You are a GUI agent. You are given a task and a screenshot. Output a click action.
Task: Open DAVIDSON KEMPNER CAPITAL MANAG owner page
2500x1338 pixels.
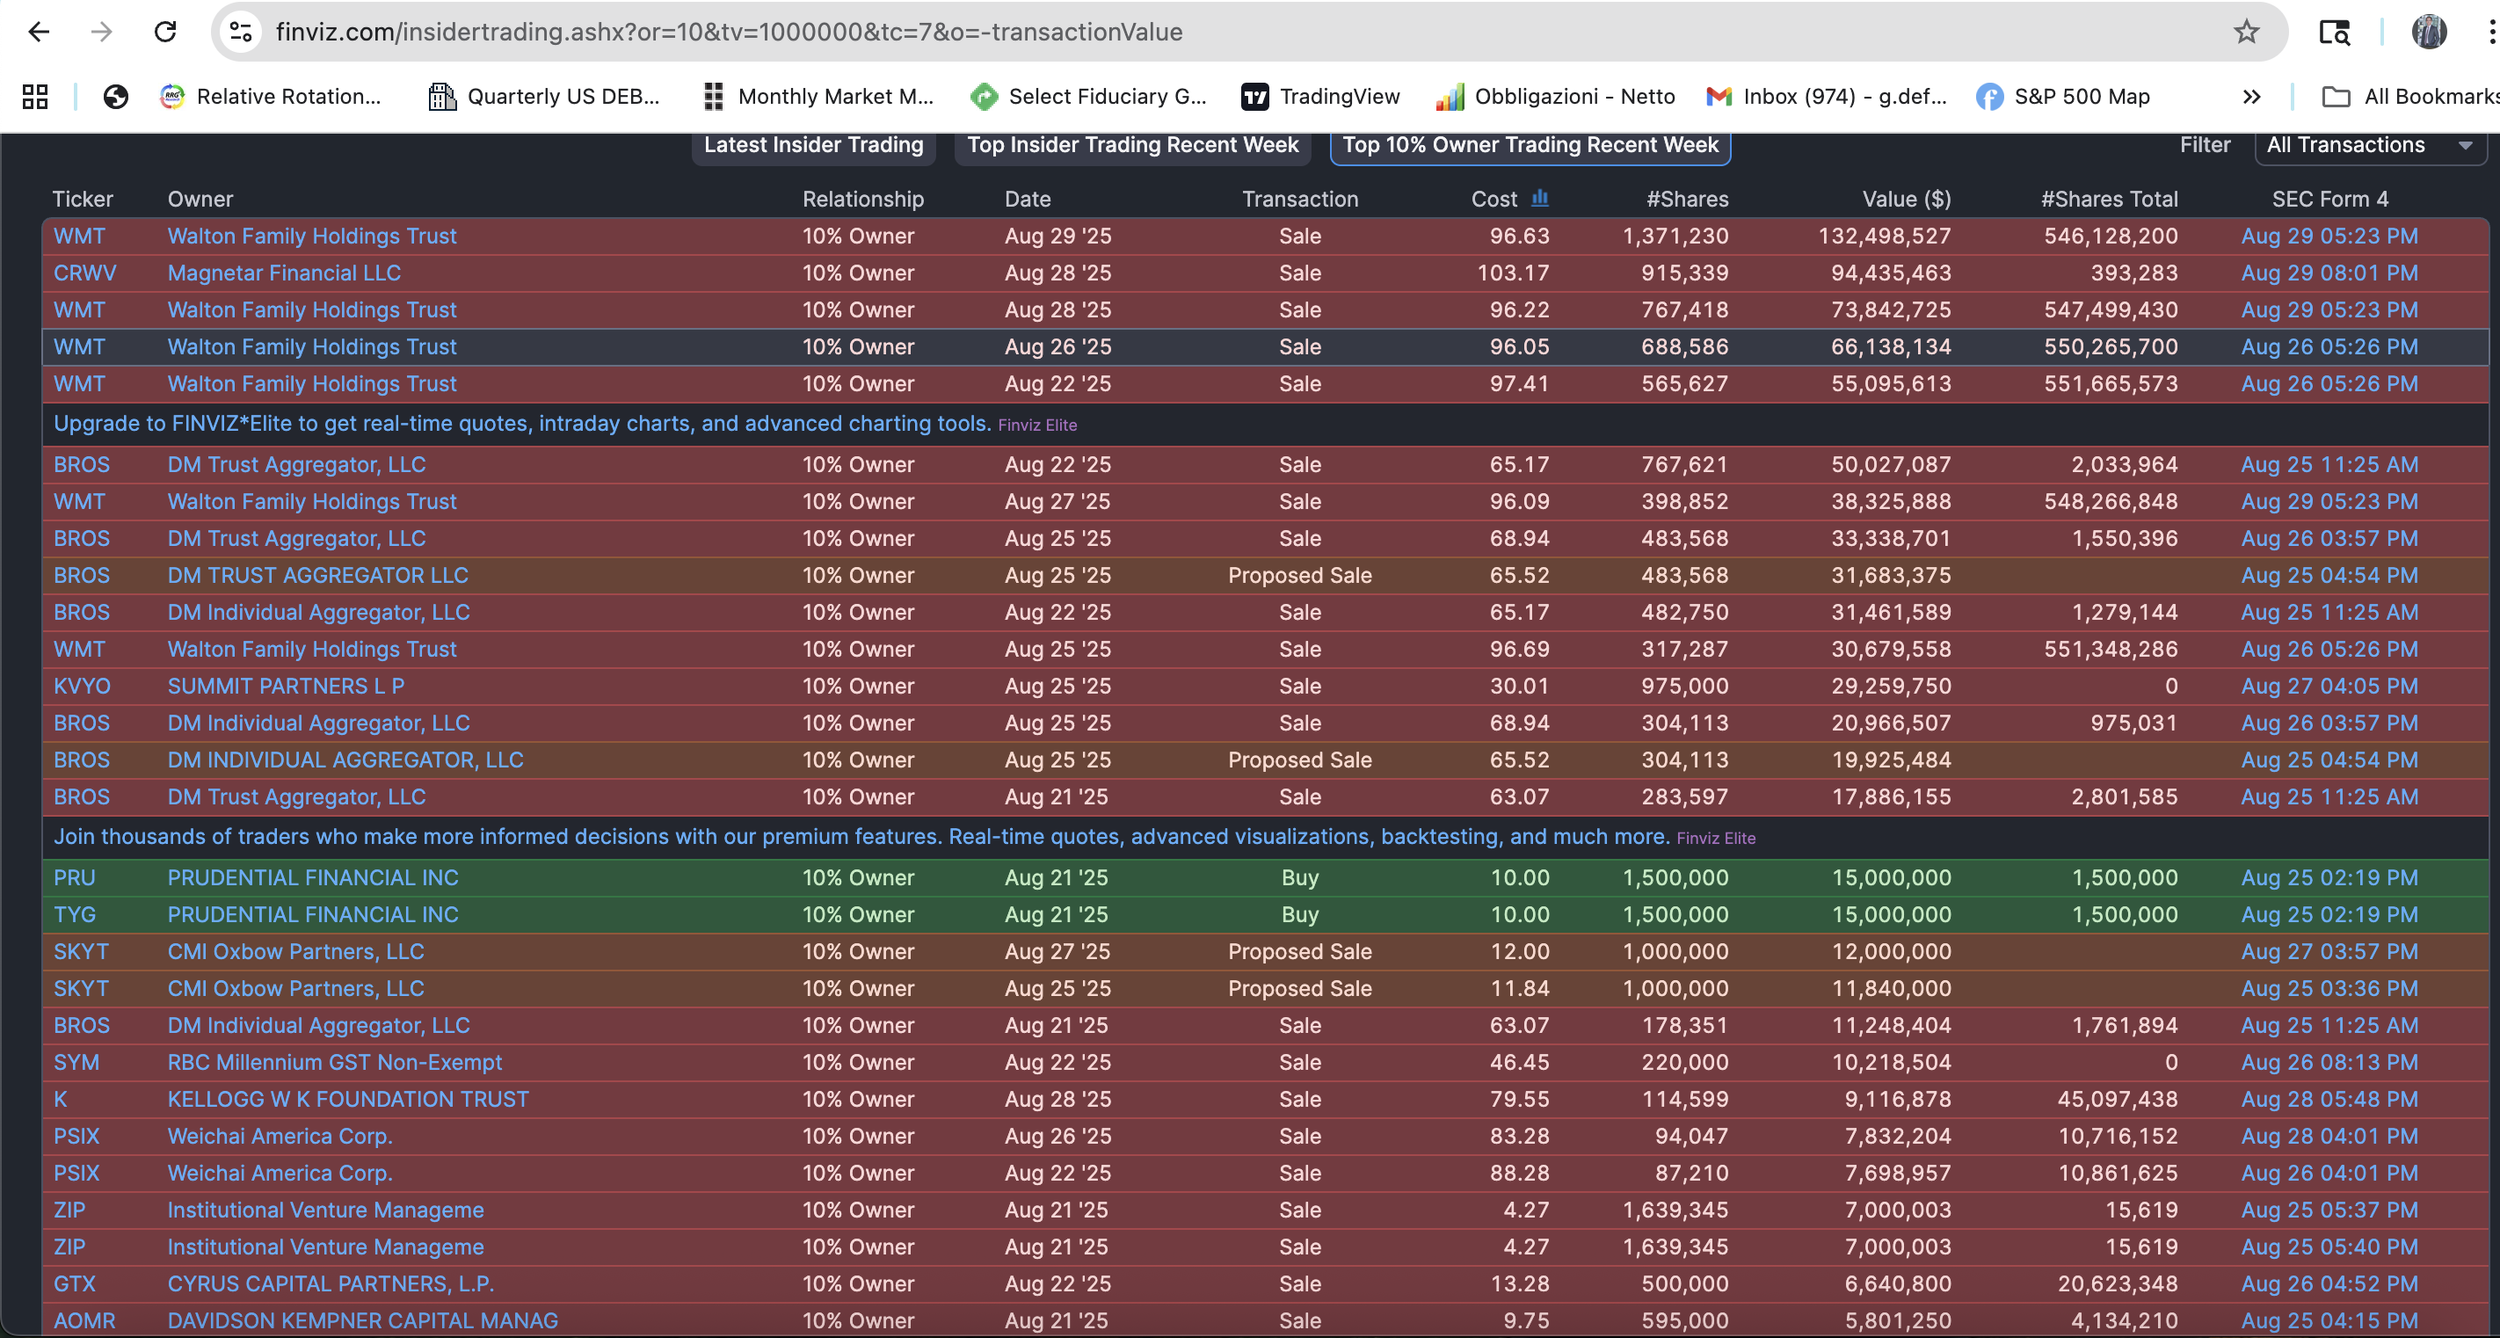click(363, 1320)
